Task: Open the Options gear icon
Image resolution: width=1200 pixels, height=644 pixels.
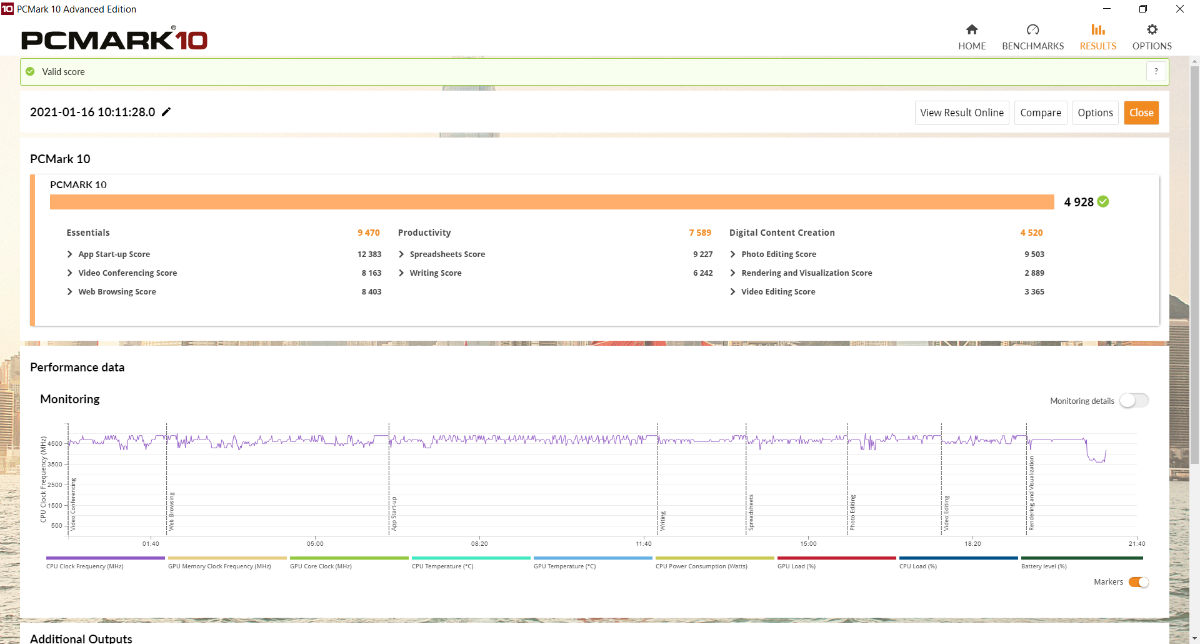Action: [x=1152, y=30]
